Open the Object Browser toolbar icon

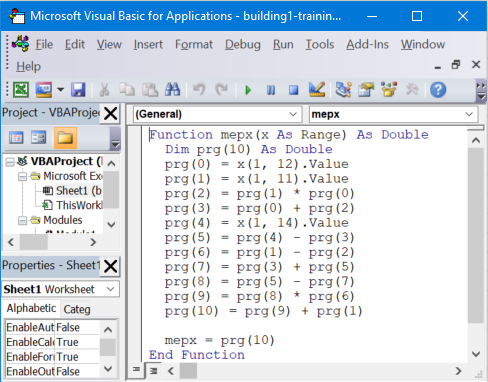(x=388, y=90)
